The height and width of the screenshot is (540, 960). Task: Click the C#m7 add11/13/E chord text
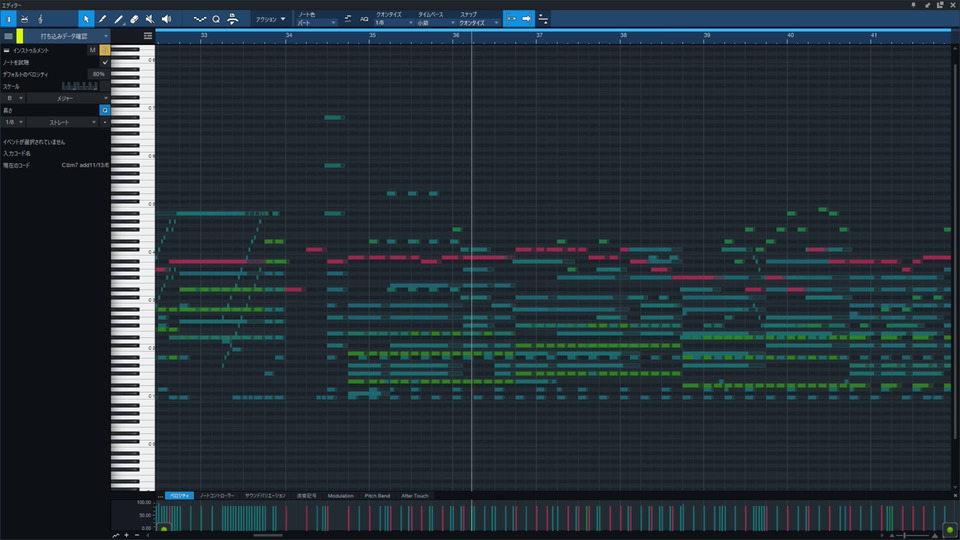(85, 165)
